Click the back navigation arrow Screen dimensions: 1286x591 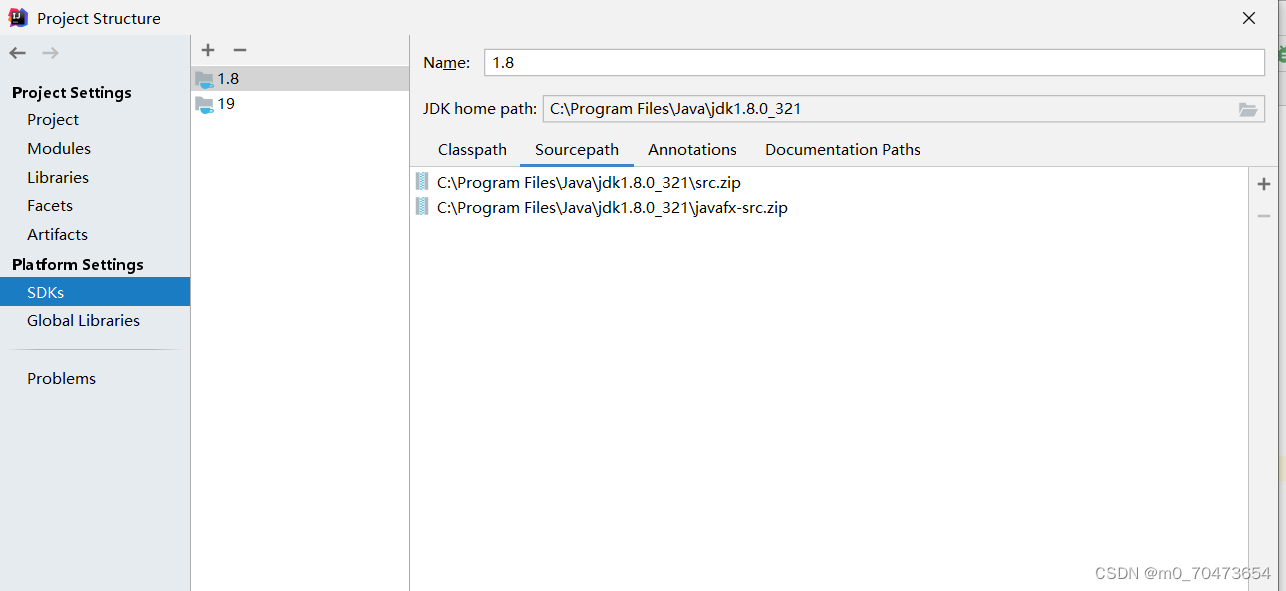tap(18, 53)
